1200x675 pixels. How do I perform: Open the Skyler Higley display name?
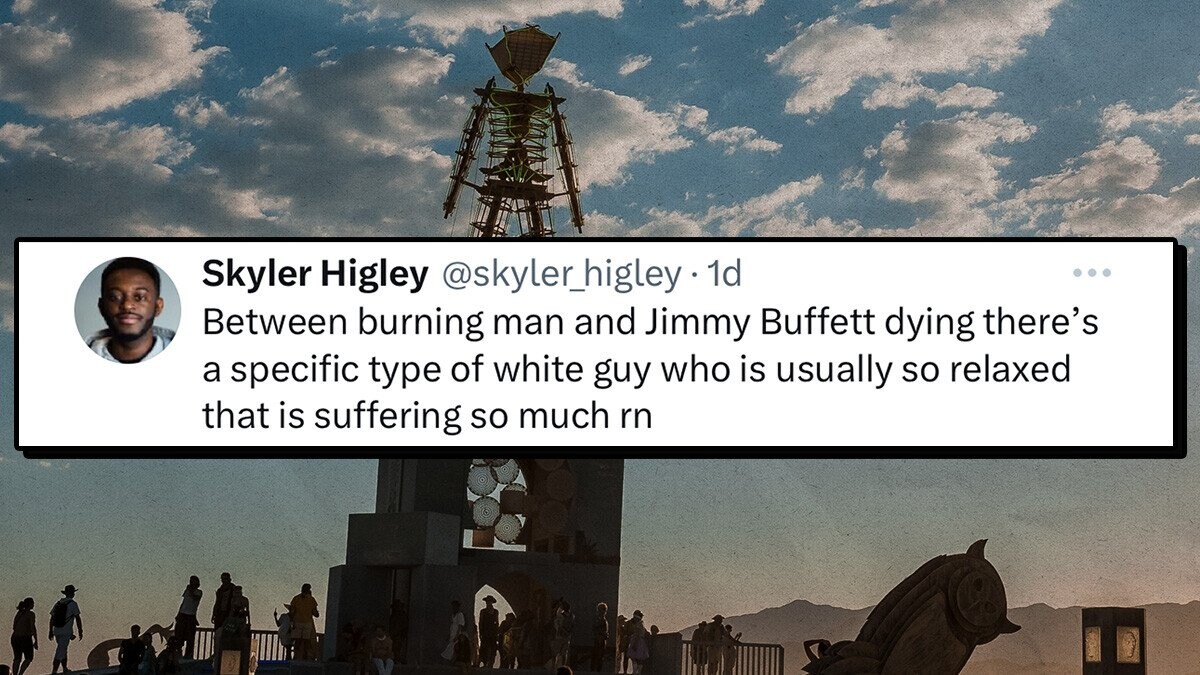pyautogui.click(x=314, y=274)
